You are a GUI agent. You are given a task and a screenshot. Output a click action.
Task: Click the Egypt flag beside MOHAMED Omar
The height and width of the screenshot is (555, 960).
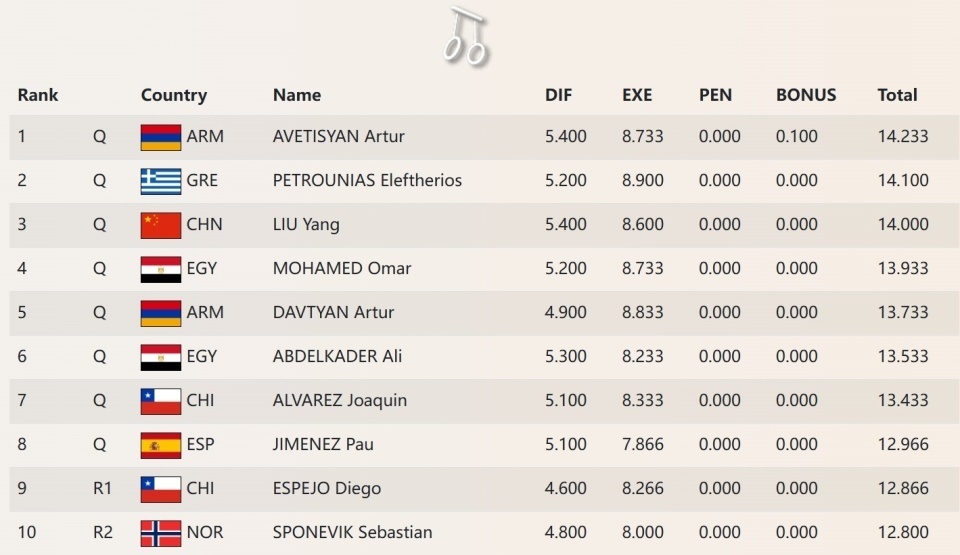click(161, 269)
